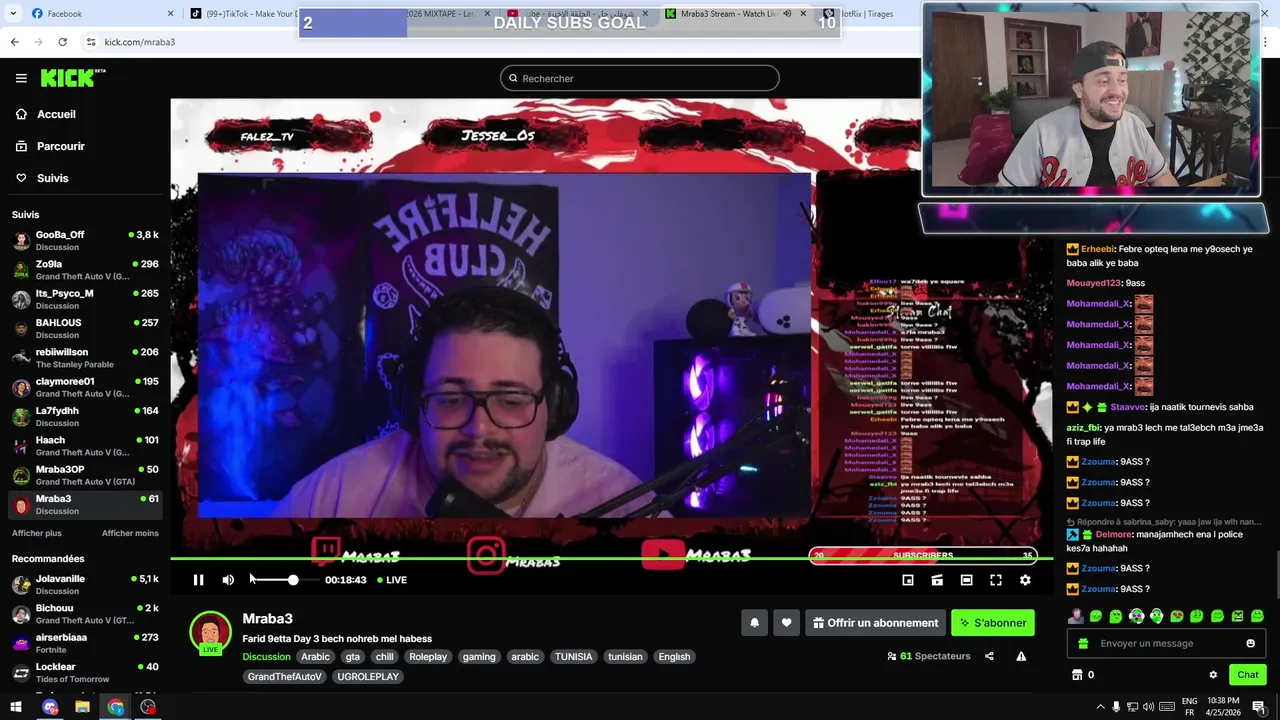Toggle notification bell for Mraba3

click(x=755, y=623)
